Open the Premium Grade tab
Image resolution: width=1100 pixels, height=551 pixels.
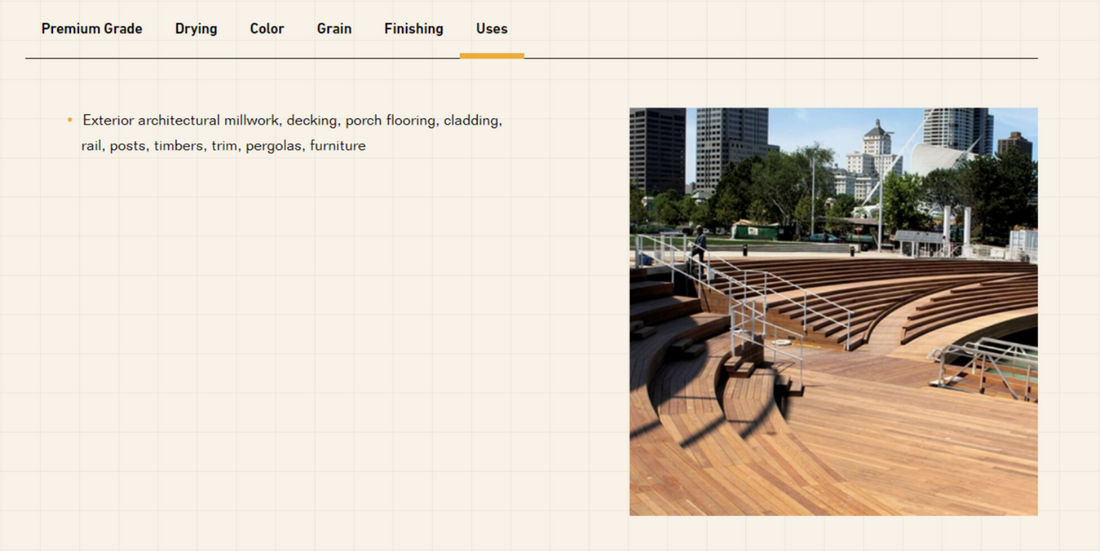(92, 29)
